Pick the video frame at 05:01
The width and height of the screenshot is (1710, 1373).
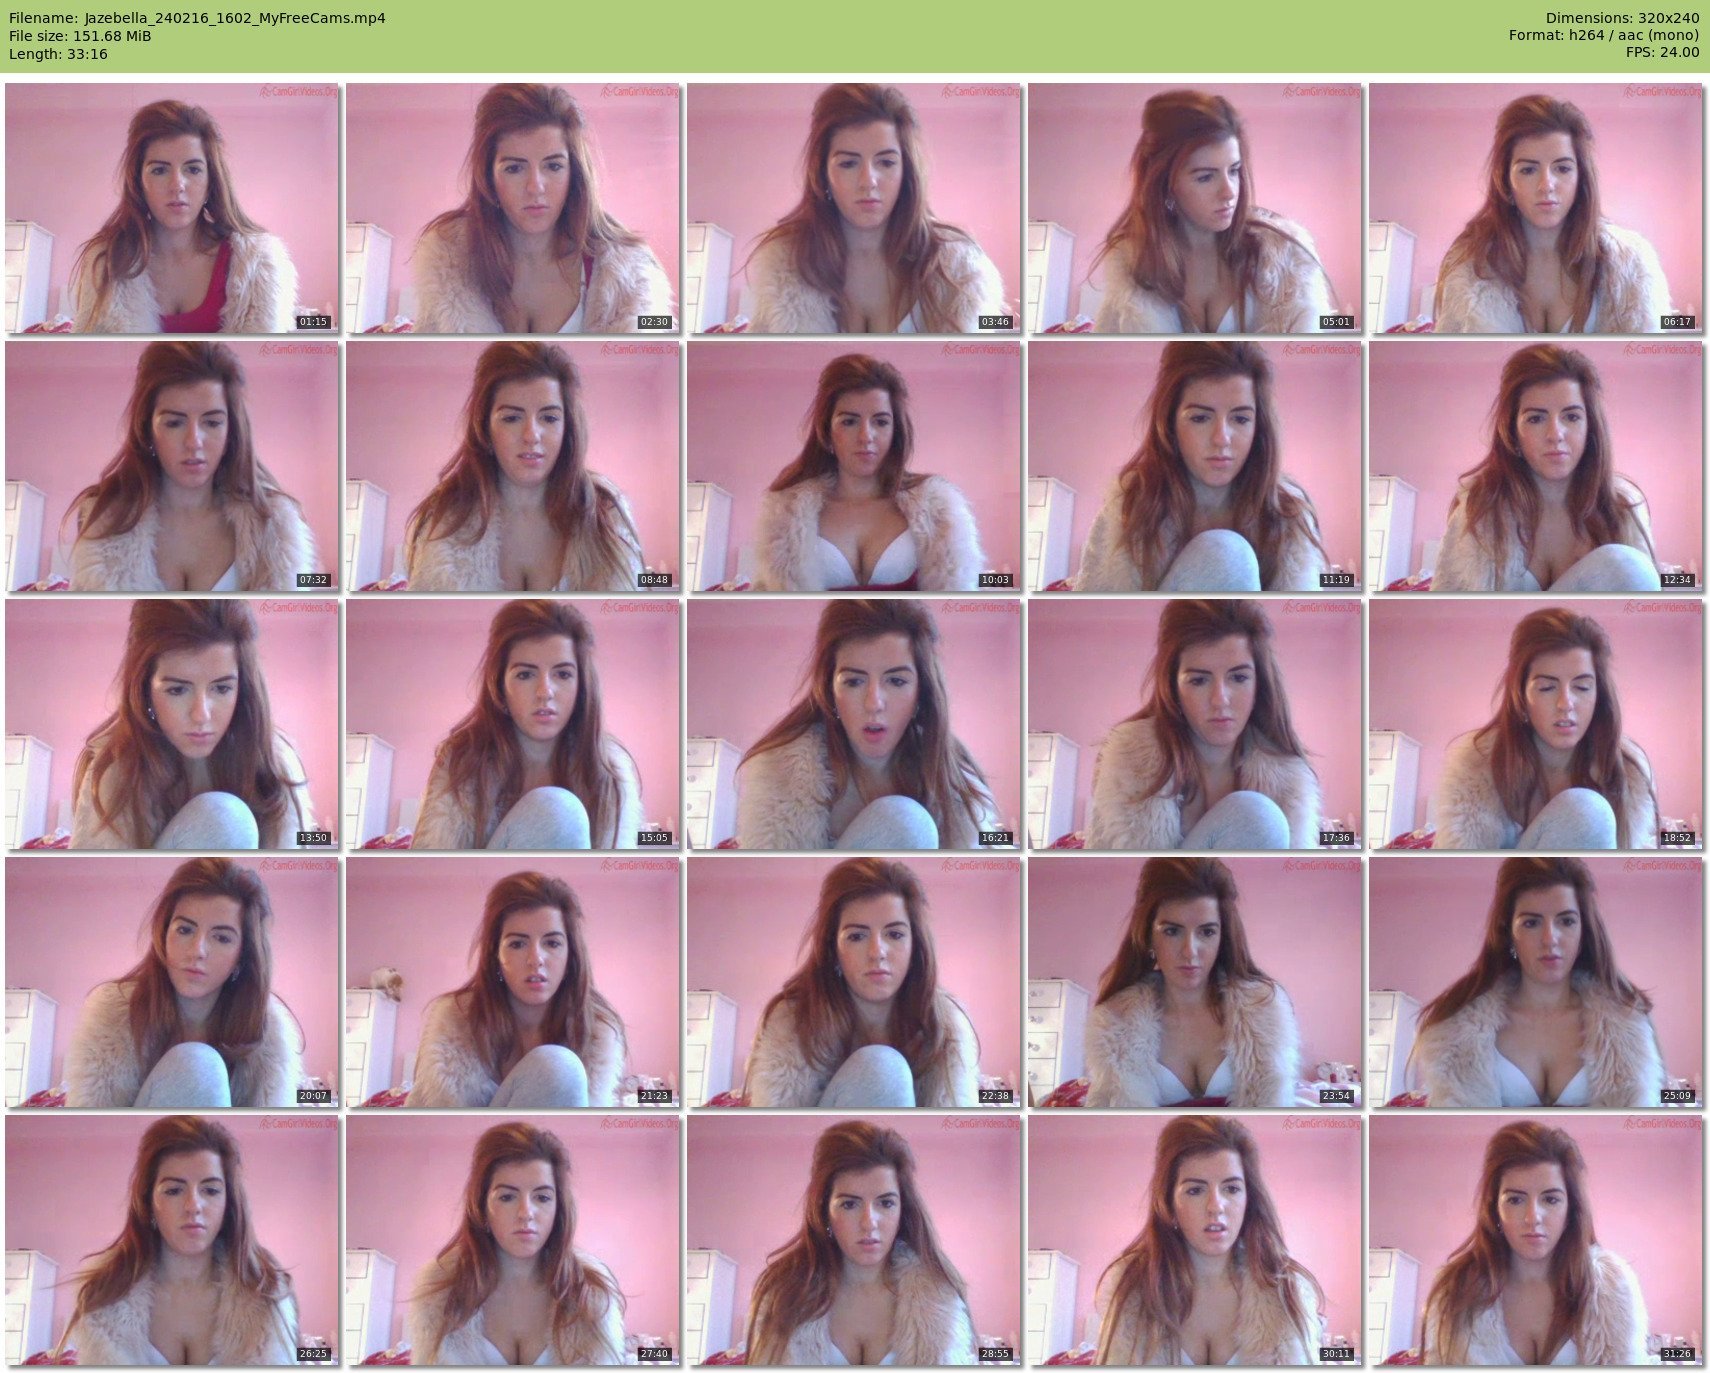1195,208
